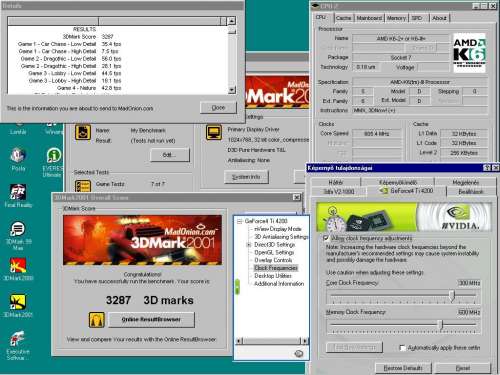Screen dimensions: 500x375
Task: Click Reset button in display properties
Action: (463, 368)
